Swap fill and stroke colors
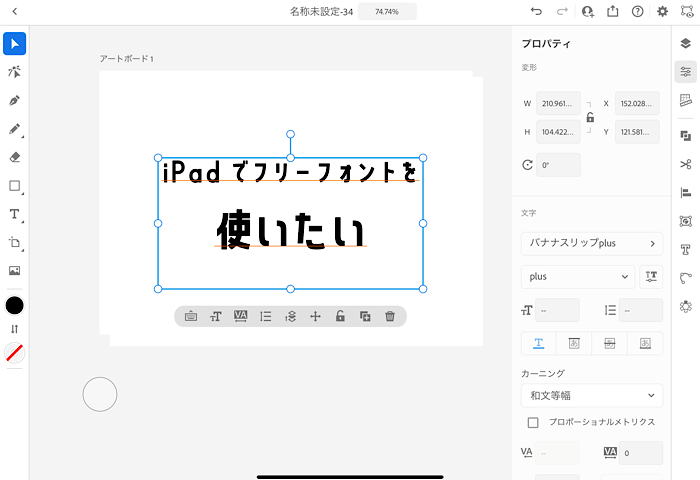The height and width of the screenshot is (480, 700). pyautogui.click(x=14, y=329)
